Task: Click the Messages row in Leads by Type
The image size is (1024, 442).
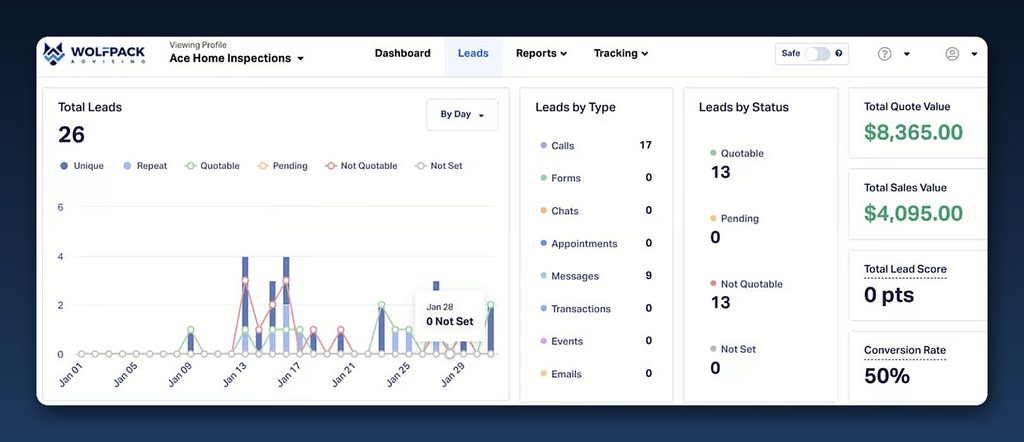Action: (x=596, y=276)
